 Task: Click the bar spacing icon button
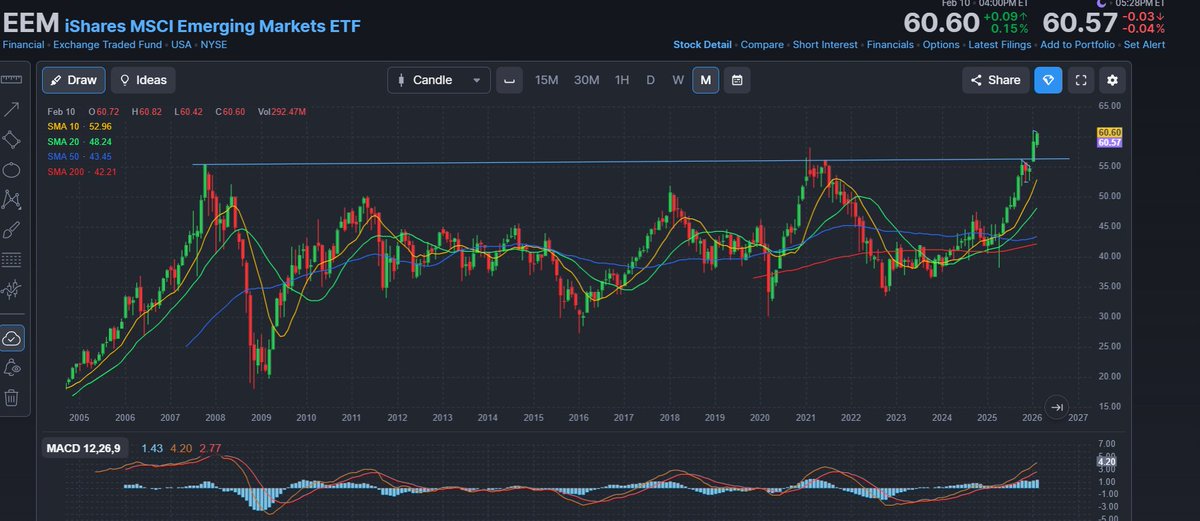[510, 80]
